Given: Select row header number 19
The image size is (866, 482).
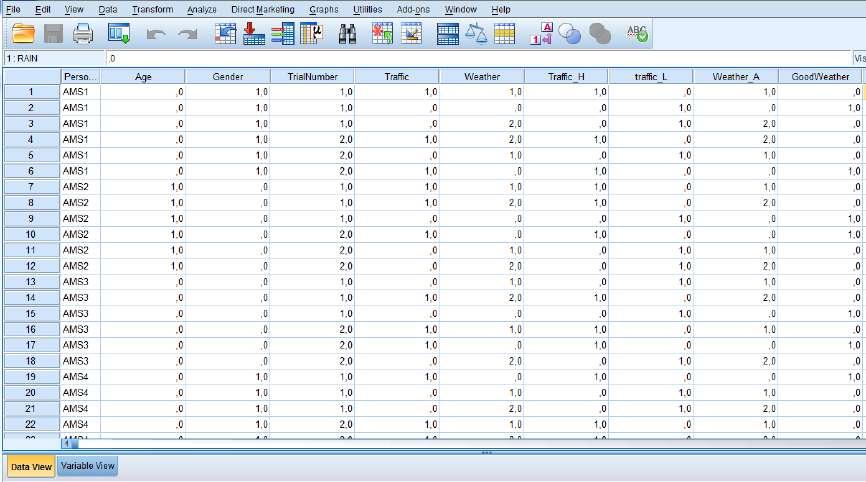Looking at the screenshot, I should (31, 377).
